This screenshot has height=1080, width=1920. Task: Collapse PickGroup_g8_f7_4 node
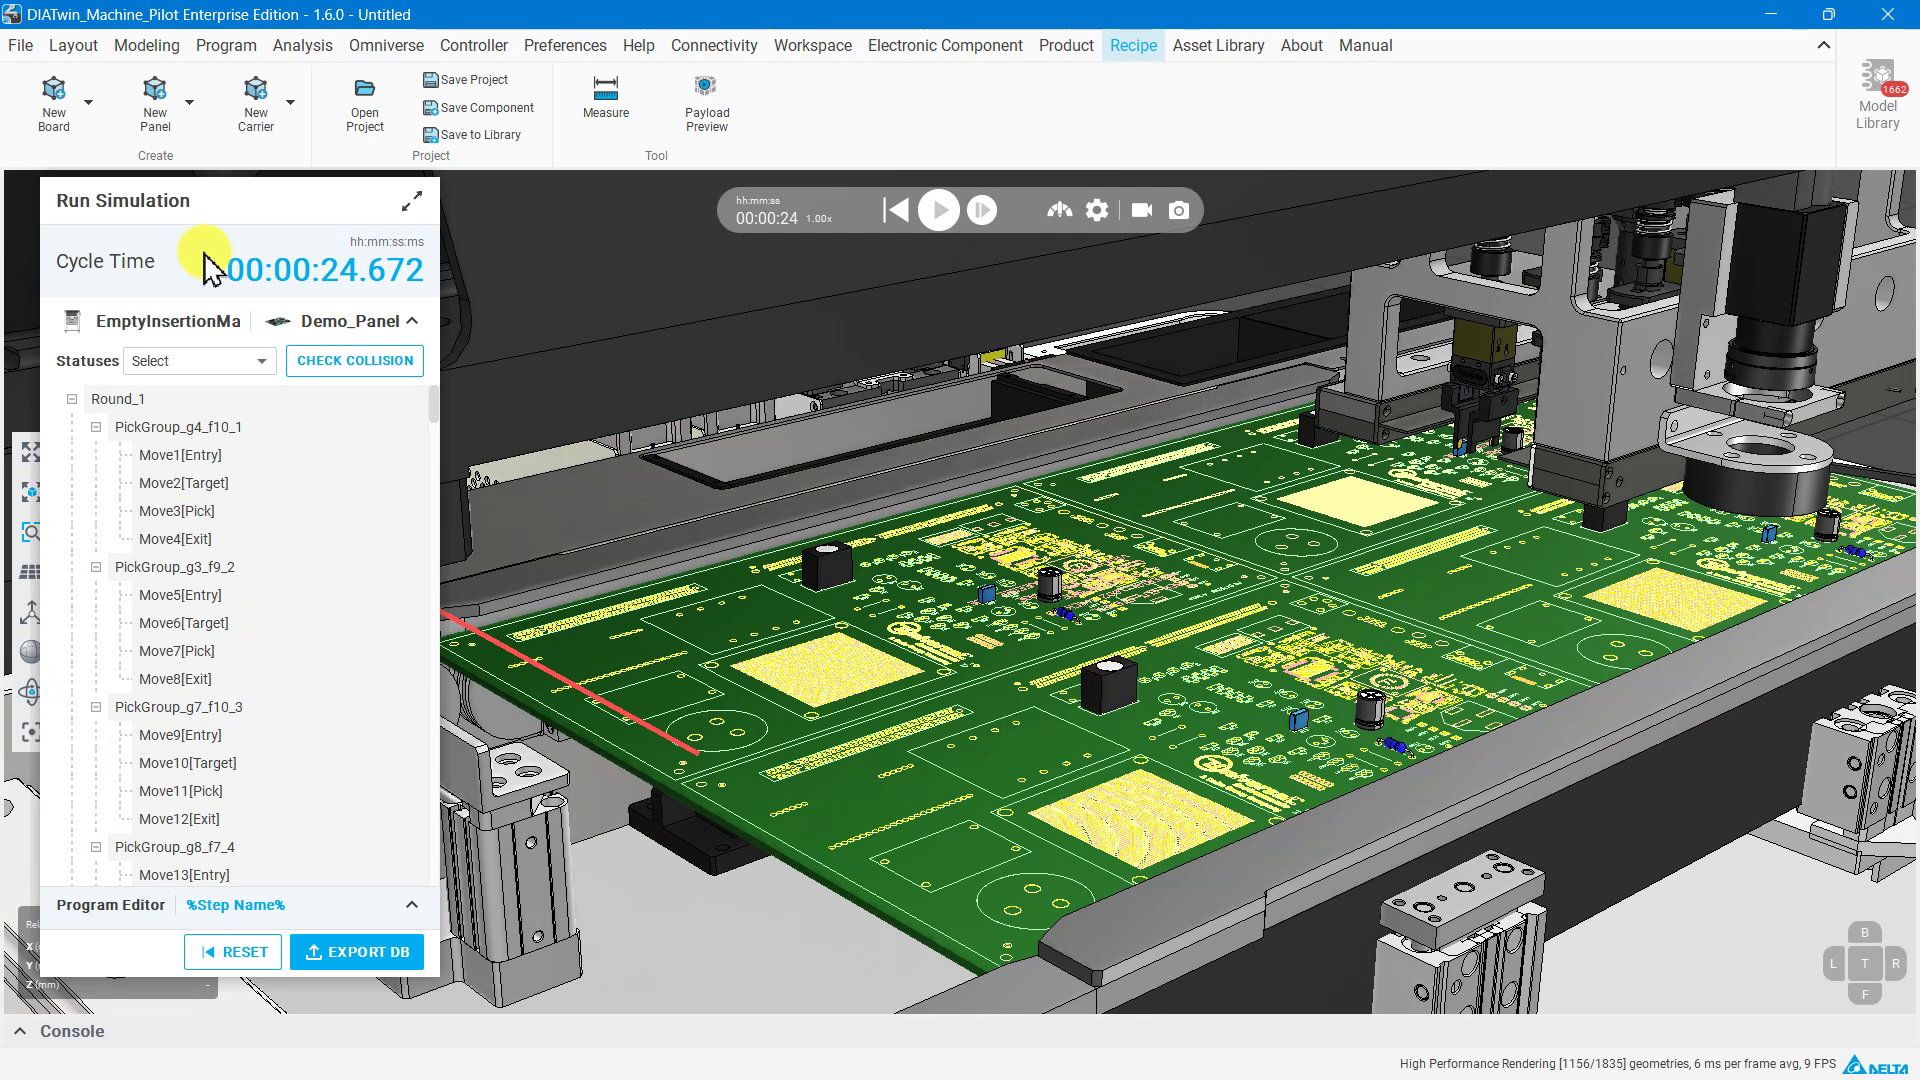tap(96, 847)
